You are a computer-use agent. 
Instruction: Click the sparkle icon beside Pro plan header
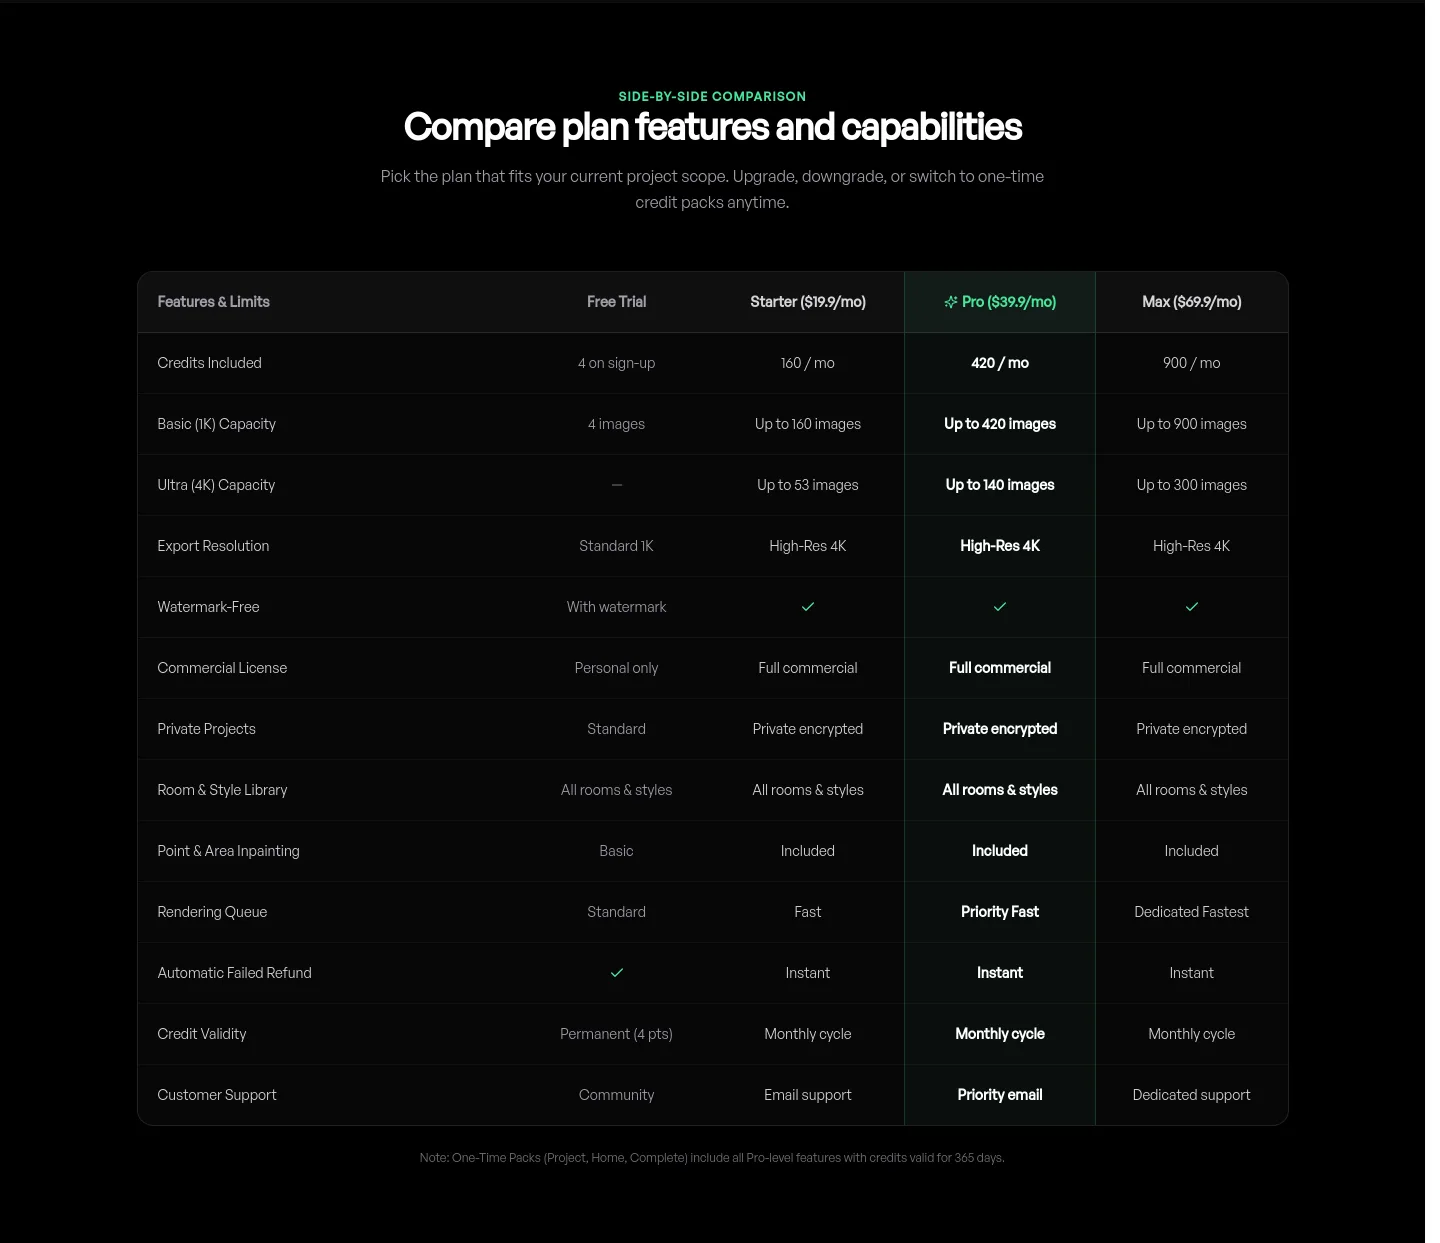click(951, 302)
